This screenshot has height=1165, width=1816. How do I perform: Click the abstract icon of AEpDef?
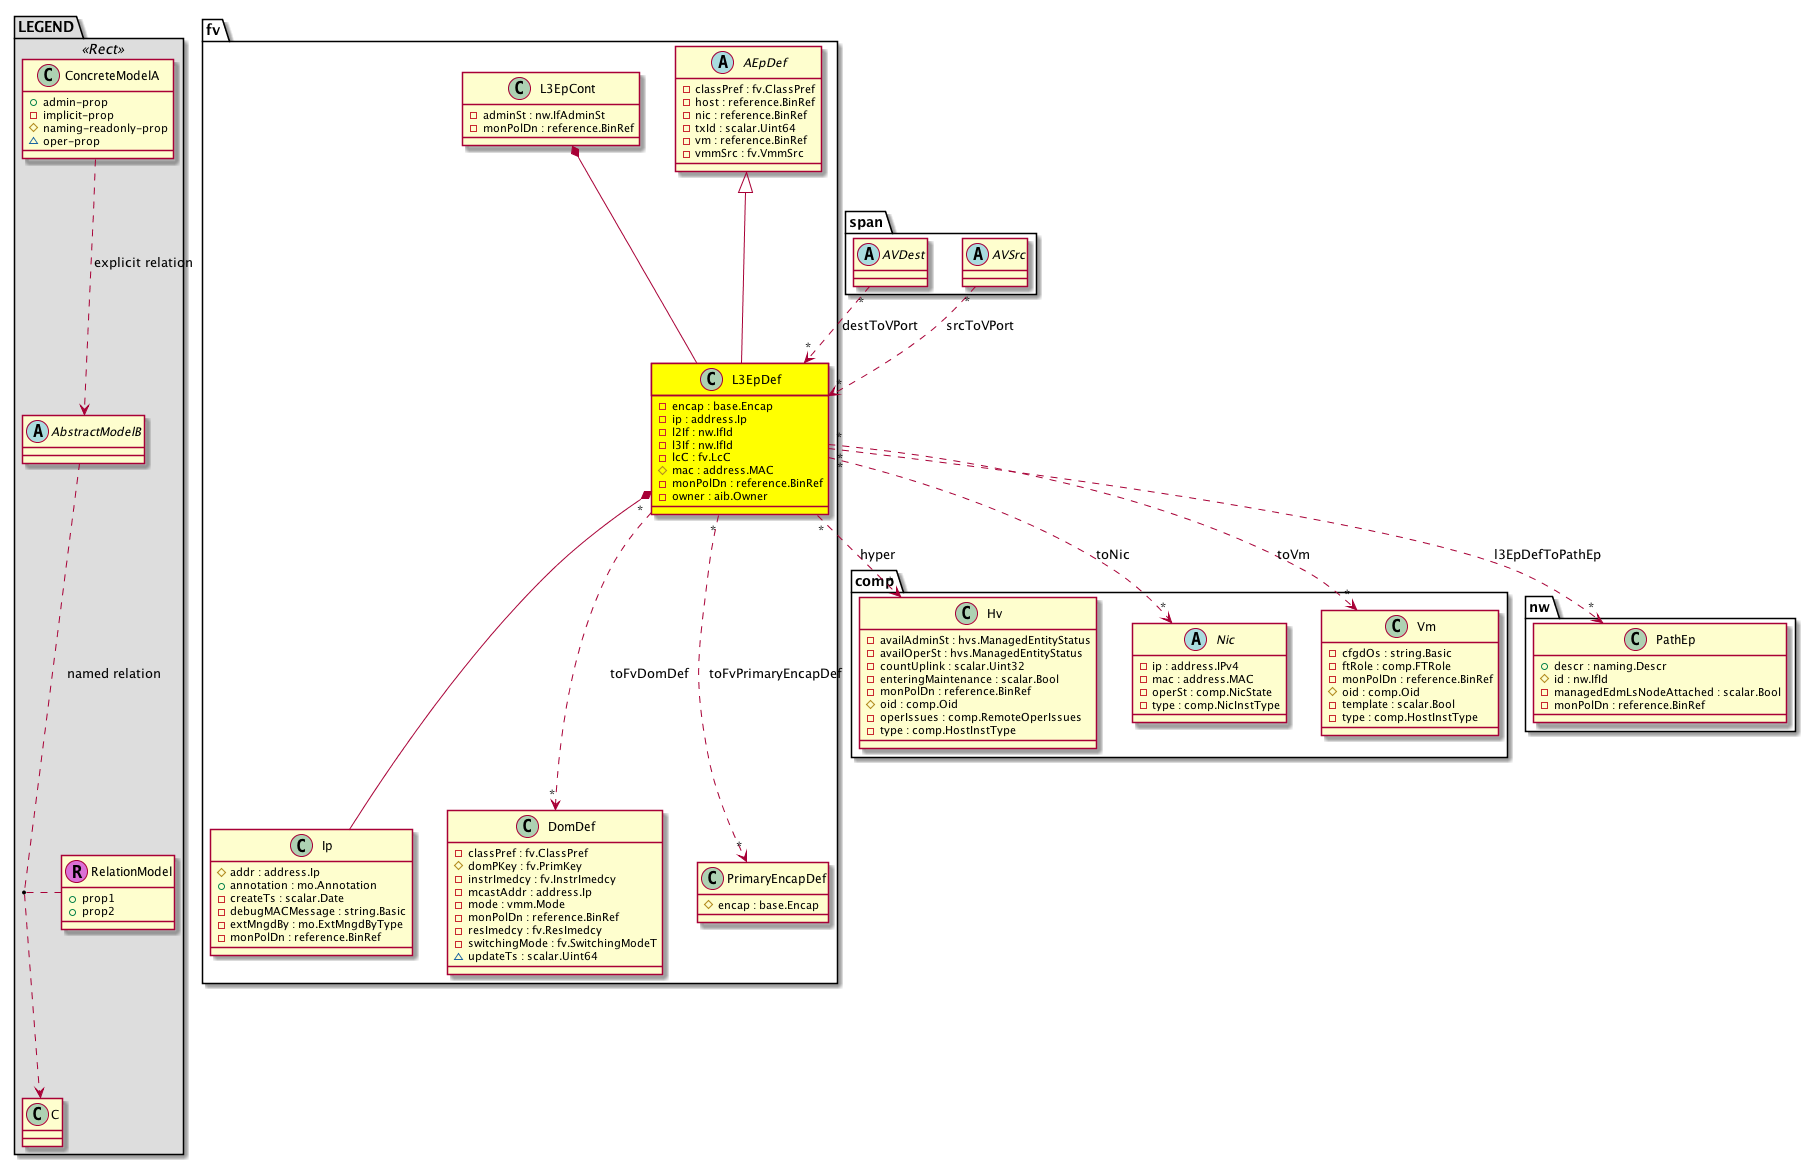coord(722,62)
